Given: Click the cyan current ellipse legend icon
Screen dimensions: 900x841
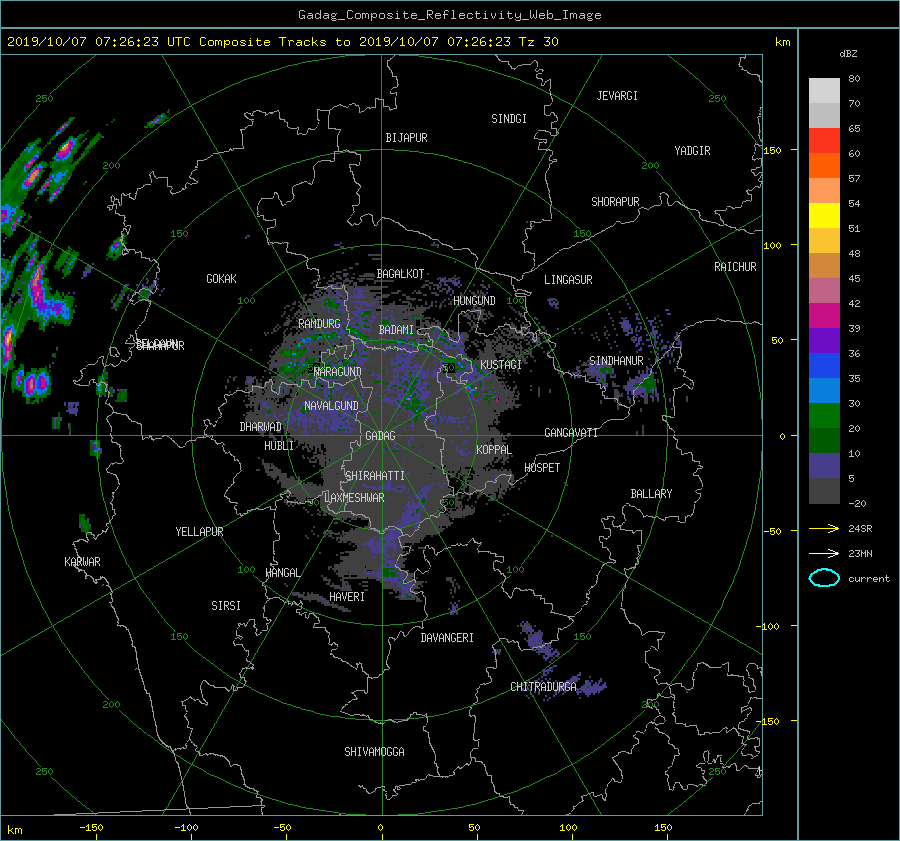Looking at the screenshot, I should (x=824, y=578).
